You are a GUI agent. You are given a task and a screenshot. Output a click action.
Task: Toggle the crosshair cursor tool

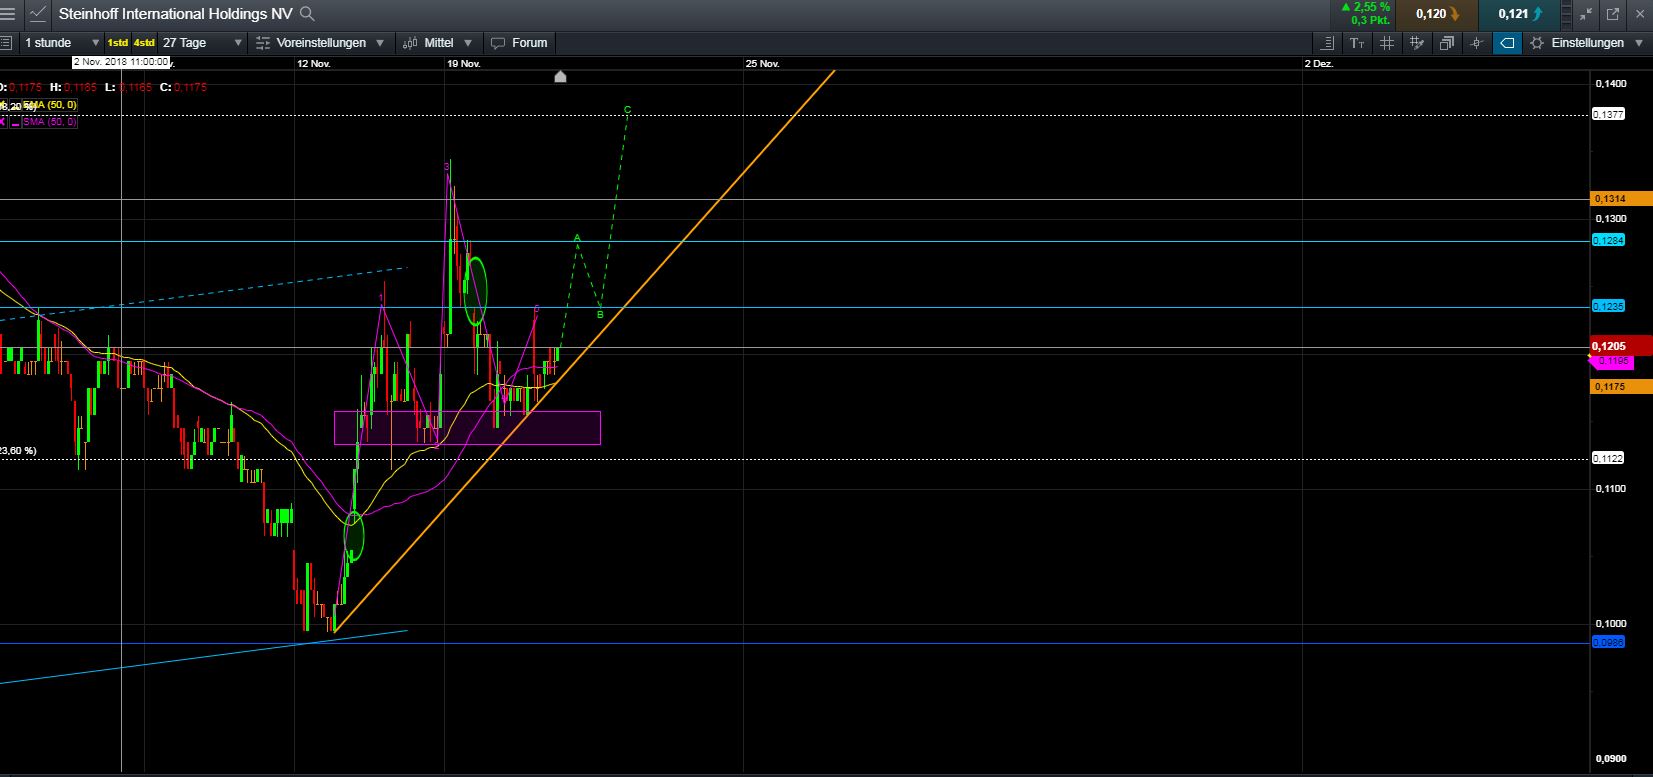[1477, 43]
